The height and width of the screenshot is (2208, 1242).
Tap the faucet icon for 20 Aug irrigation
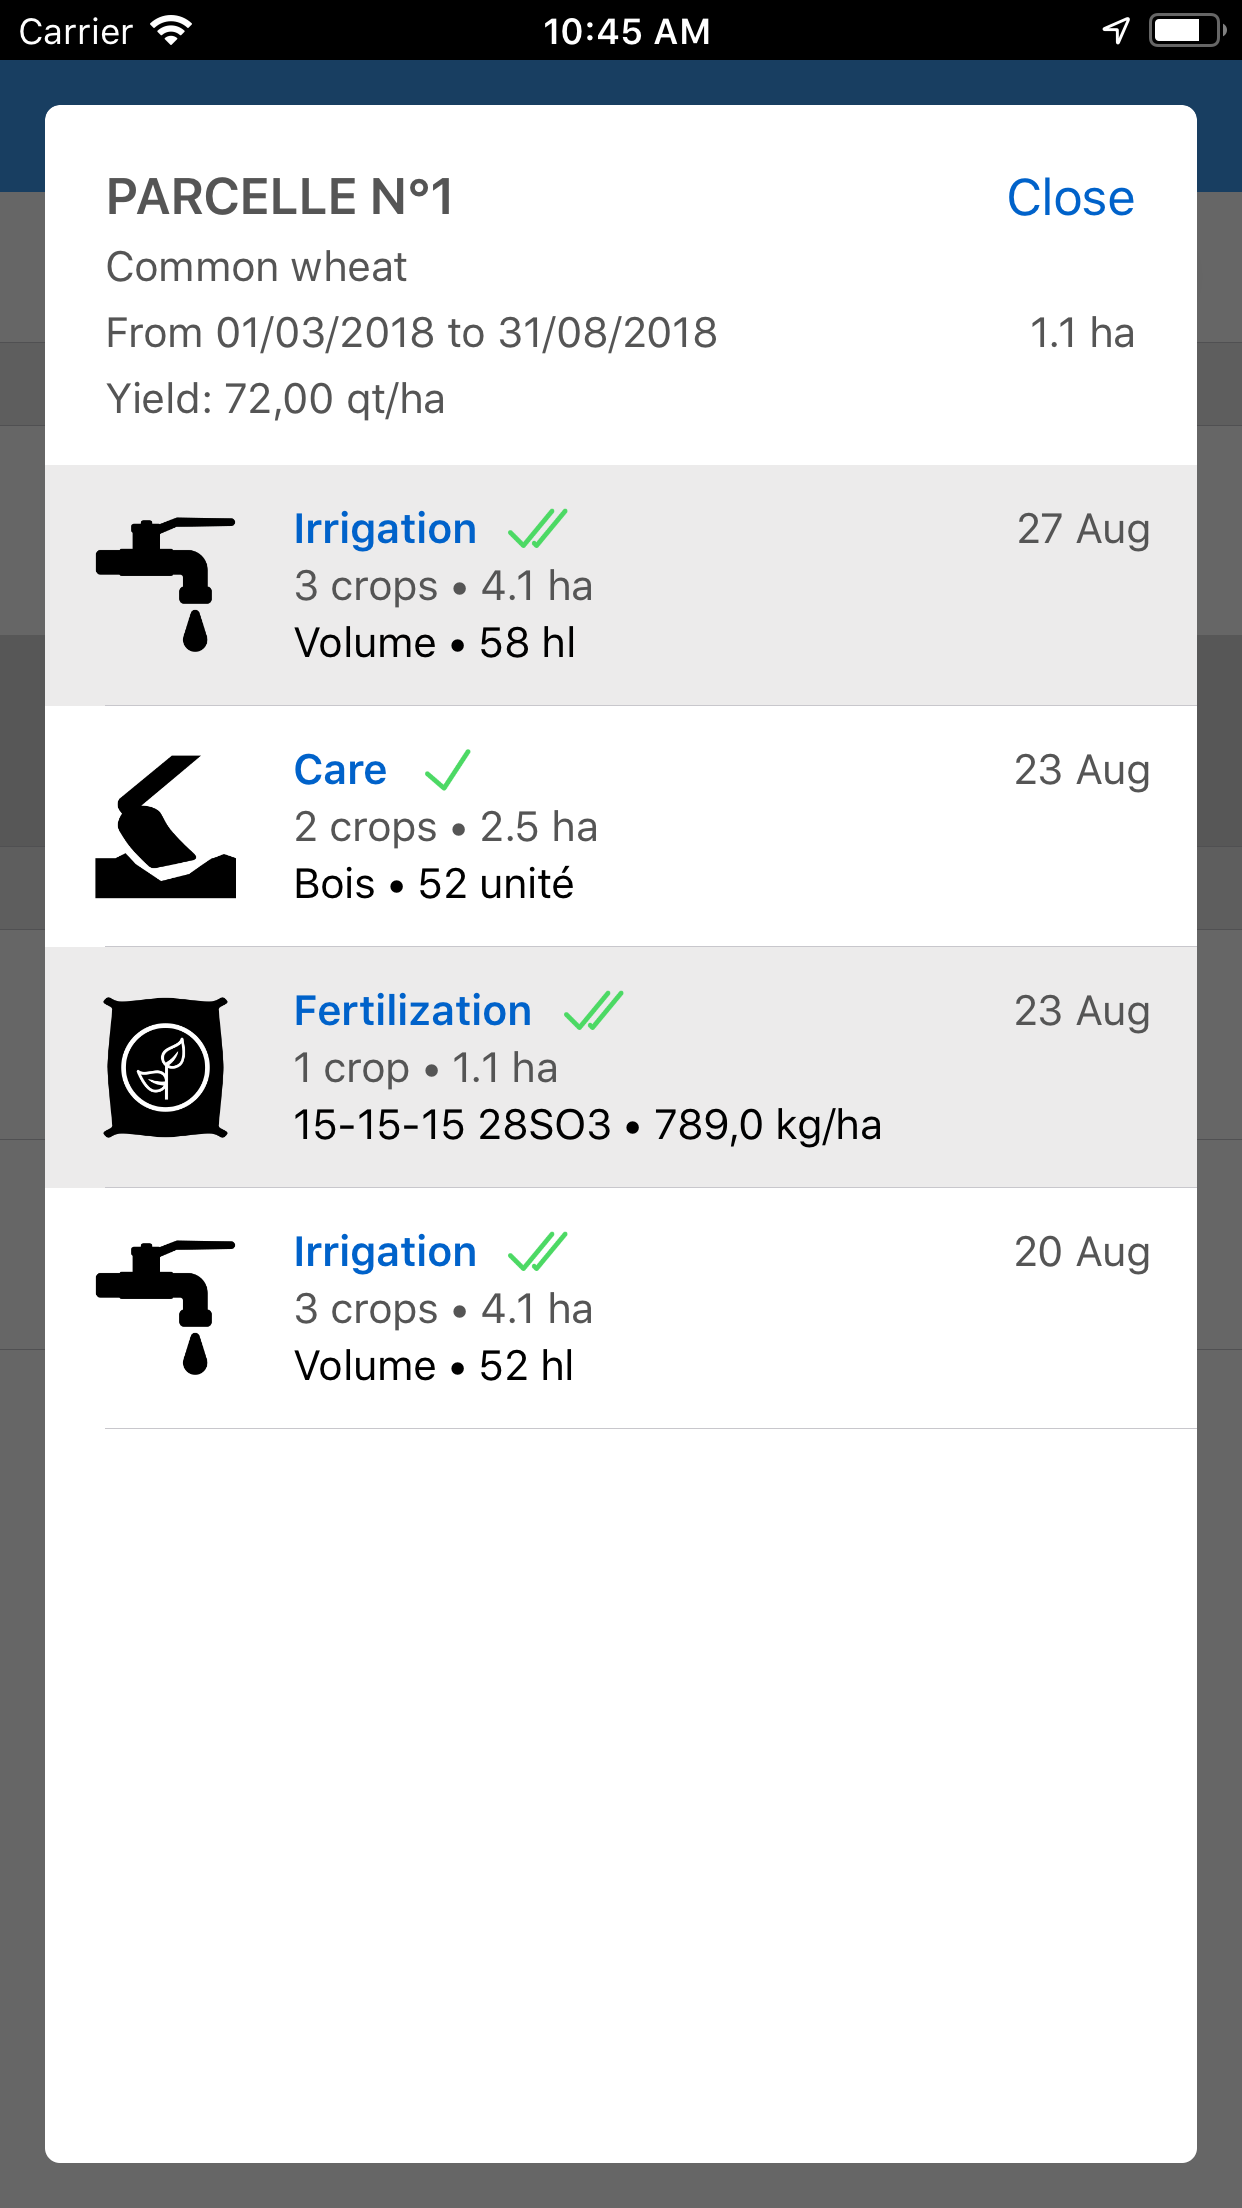click(x=166, y=1307)
